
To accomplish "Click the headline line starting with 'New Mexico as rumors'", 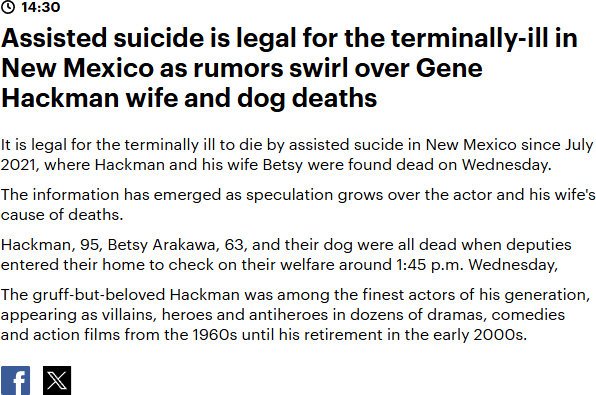I will click(x=242, y=68).
